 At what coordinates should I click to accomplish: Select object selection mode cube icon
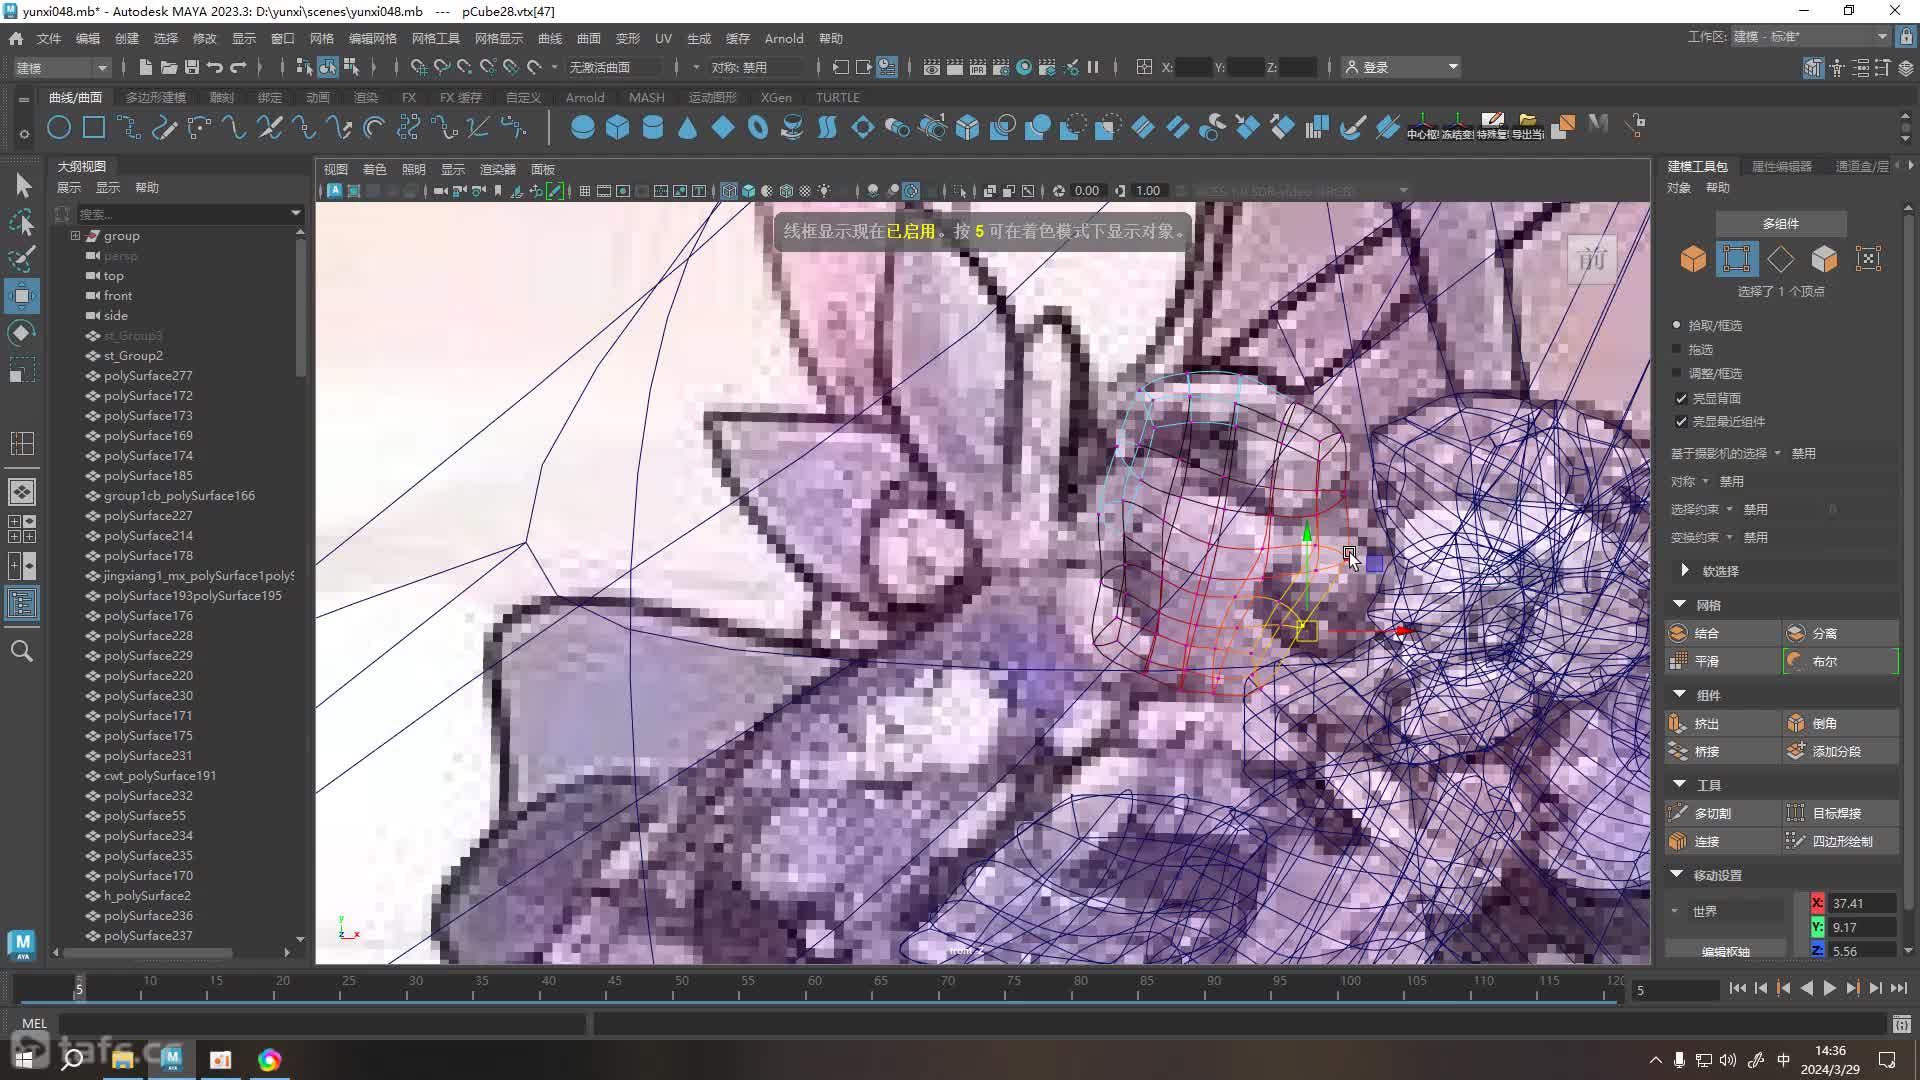tap(1693, 259)
